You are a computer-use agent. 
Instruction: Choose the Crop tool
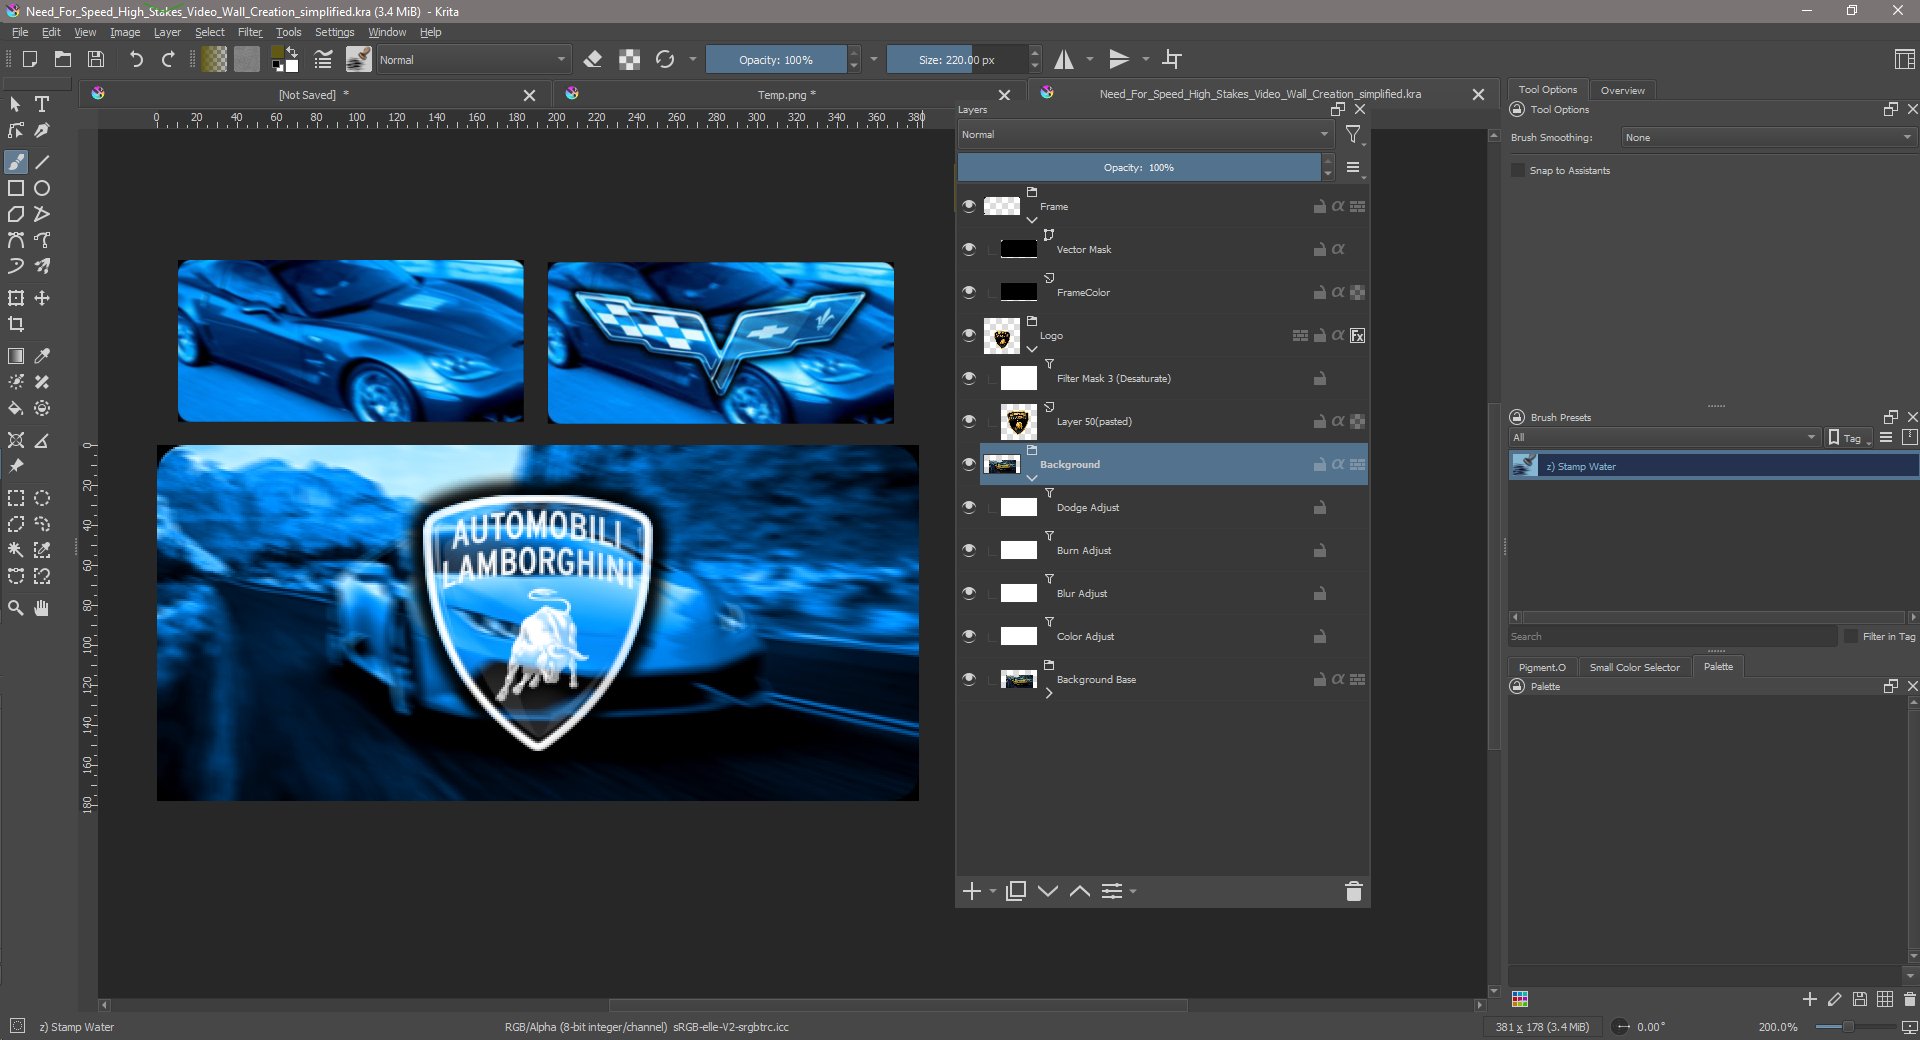click(16, 324)
